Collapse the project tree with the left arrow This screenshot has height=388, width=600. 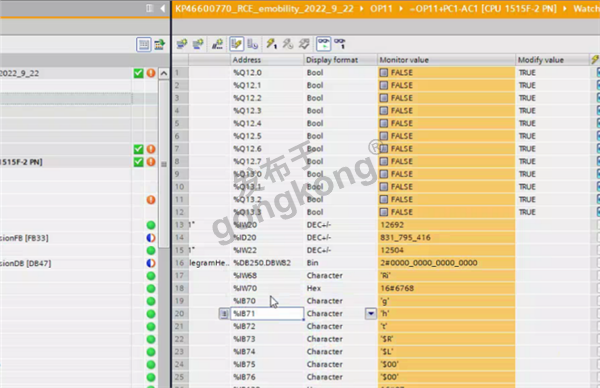(x=163, y=8)
